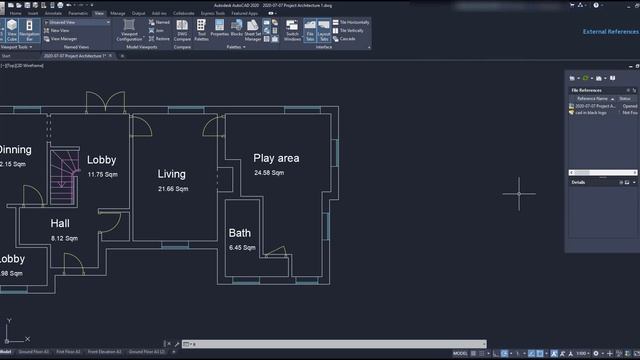Image resolution: width=640 pixels, height=360 pixels.
Task: Open the Blocks palette
Action: tap(236, 28)
